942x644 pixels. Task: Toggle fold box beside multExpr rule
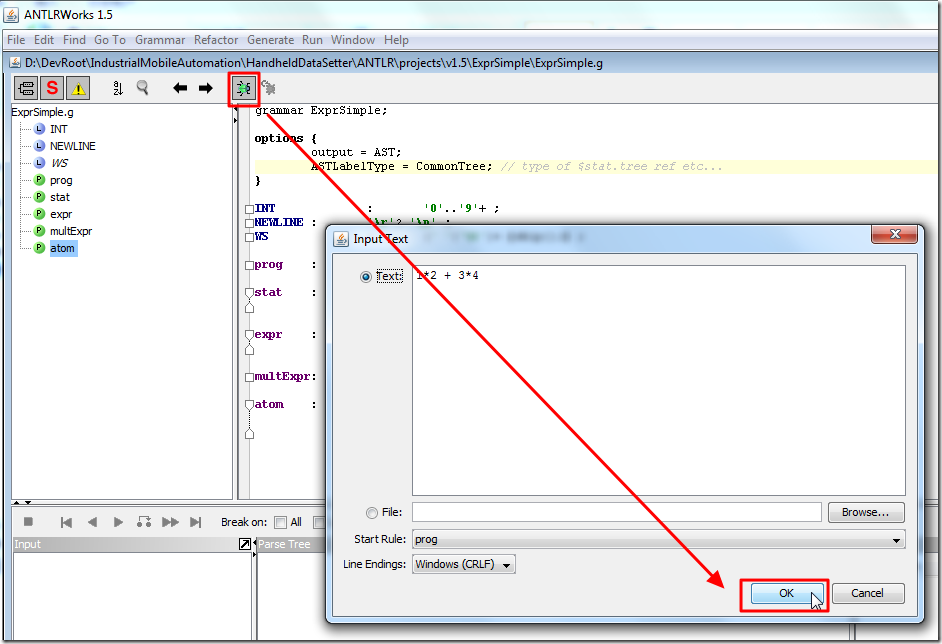pyautogui.click(x=249, y=377)
